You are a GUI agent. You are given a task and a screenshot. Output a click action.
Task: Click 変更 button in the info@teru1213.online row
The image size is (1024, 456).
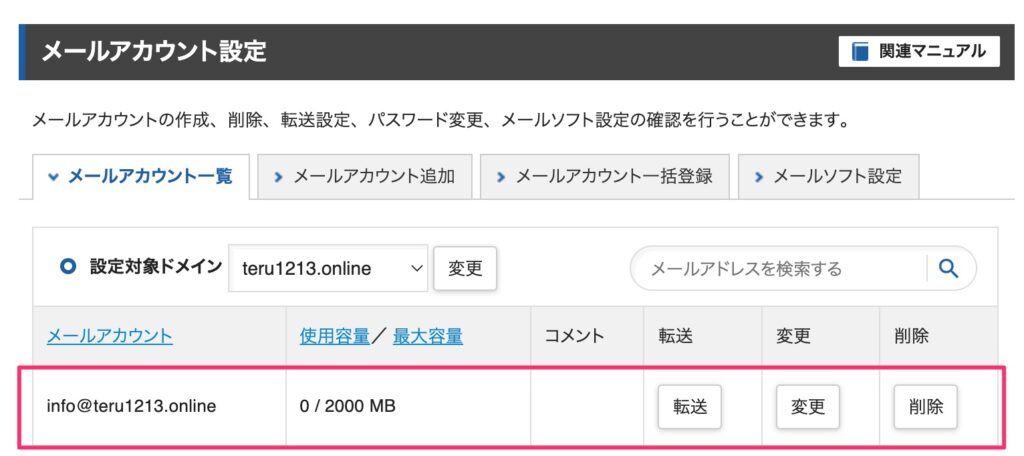click(x=808, y=406)
